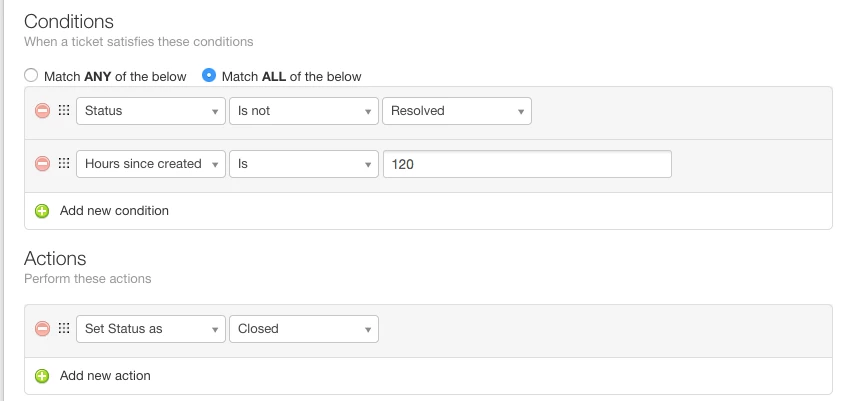Delete the Set Status as action
The height and width of the screenshot is (401, 852).
tap(42, 329)
